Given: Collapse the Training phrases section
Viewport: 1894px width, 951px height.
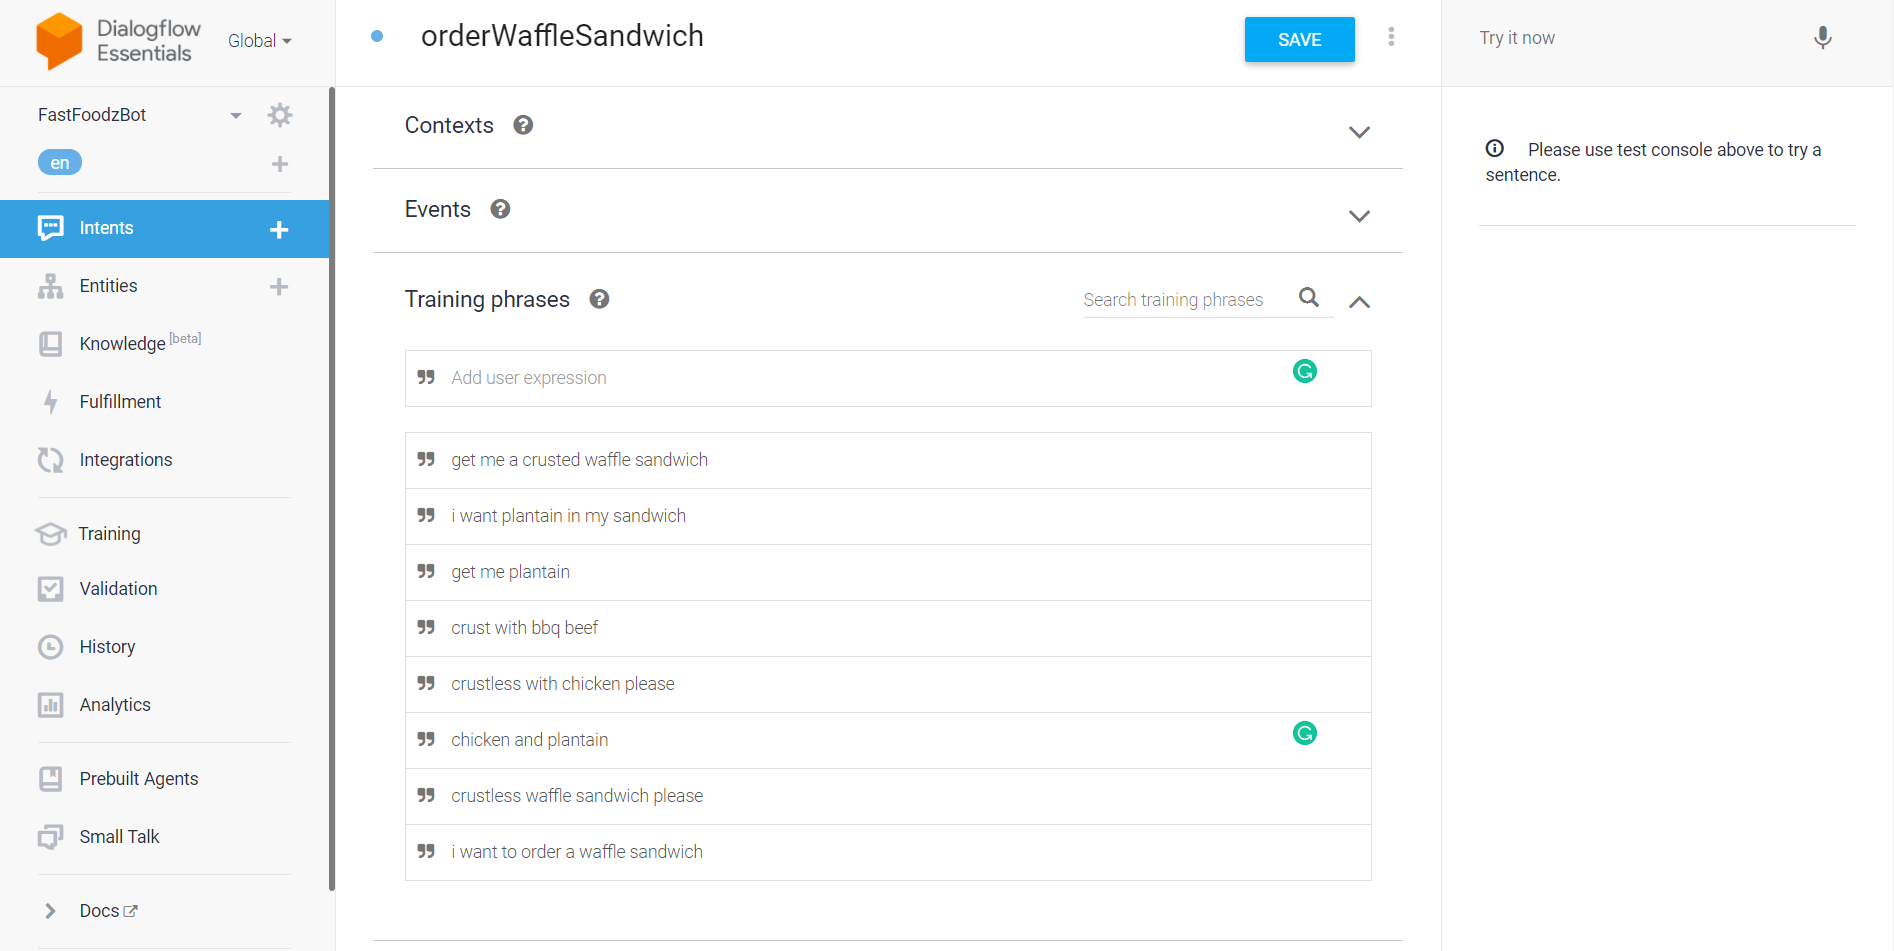Looking at the screenshot, I should click(1358, 302).
